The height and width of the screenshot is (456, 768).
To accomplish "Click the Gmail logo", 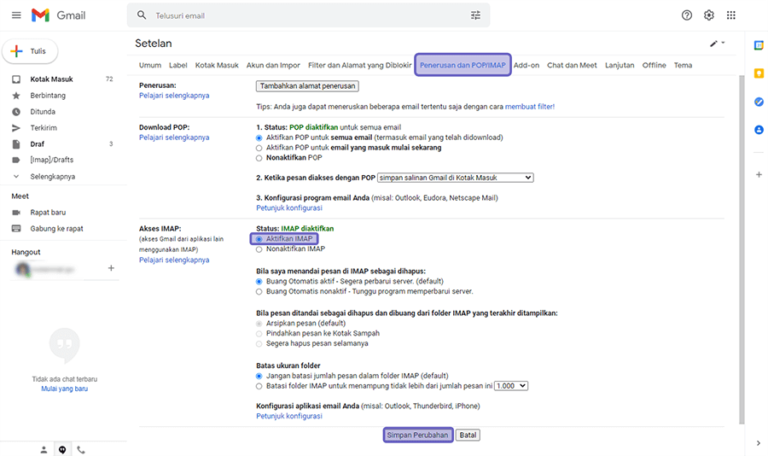I will point(58,15).
